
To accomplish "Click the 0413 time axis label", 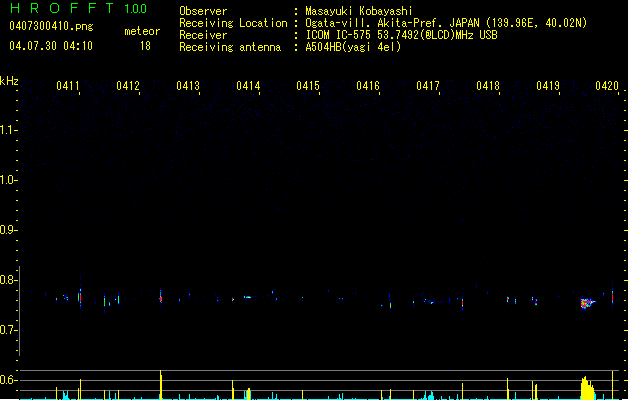I will (x=188, y=85).
